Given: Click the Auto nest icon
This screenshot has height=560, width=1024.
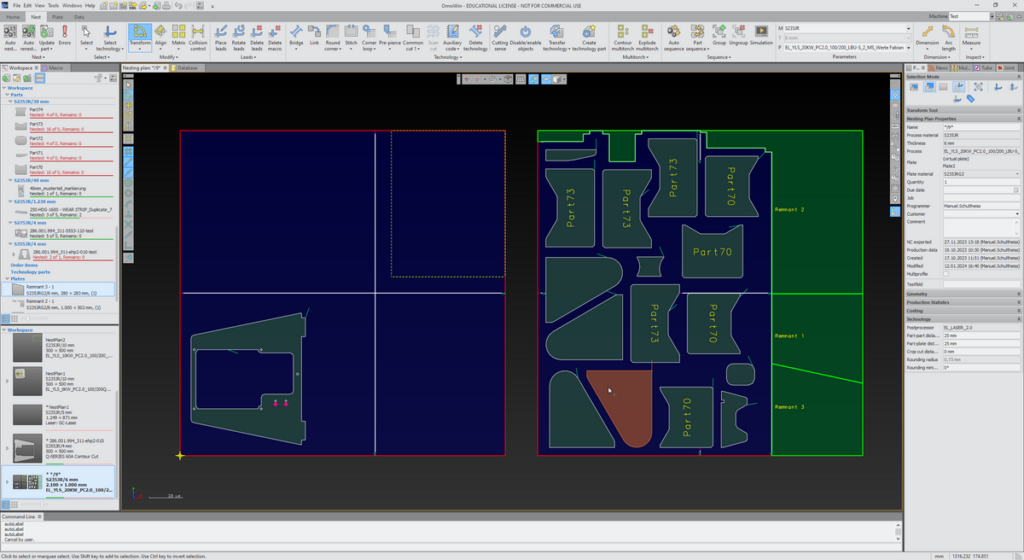Looking at the screenshot, I should pos(10,34).
